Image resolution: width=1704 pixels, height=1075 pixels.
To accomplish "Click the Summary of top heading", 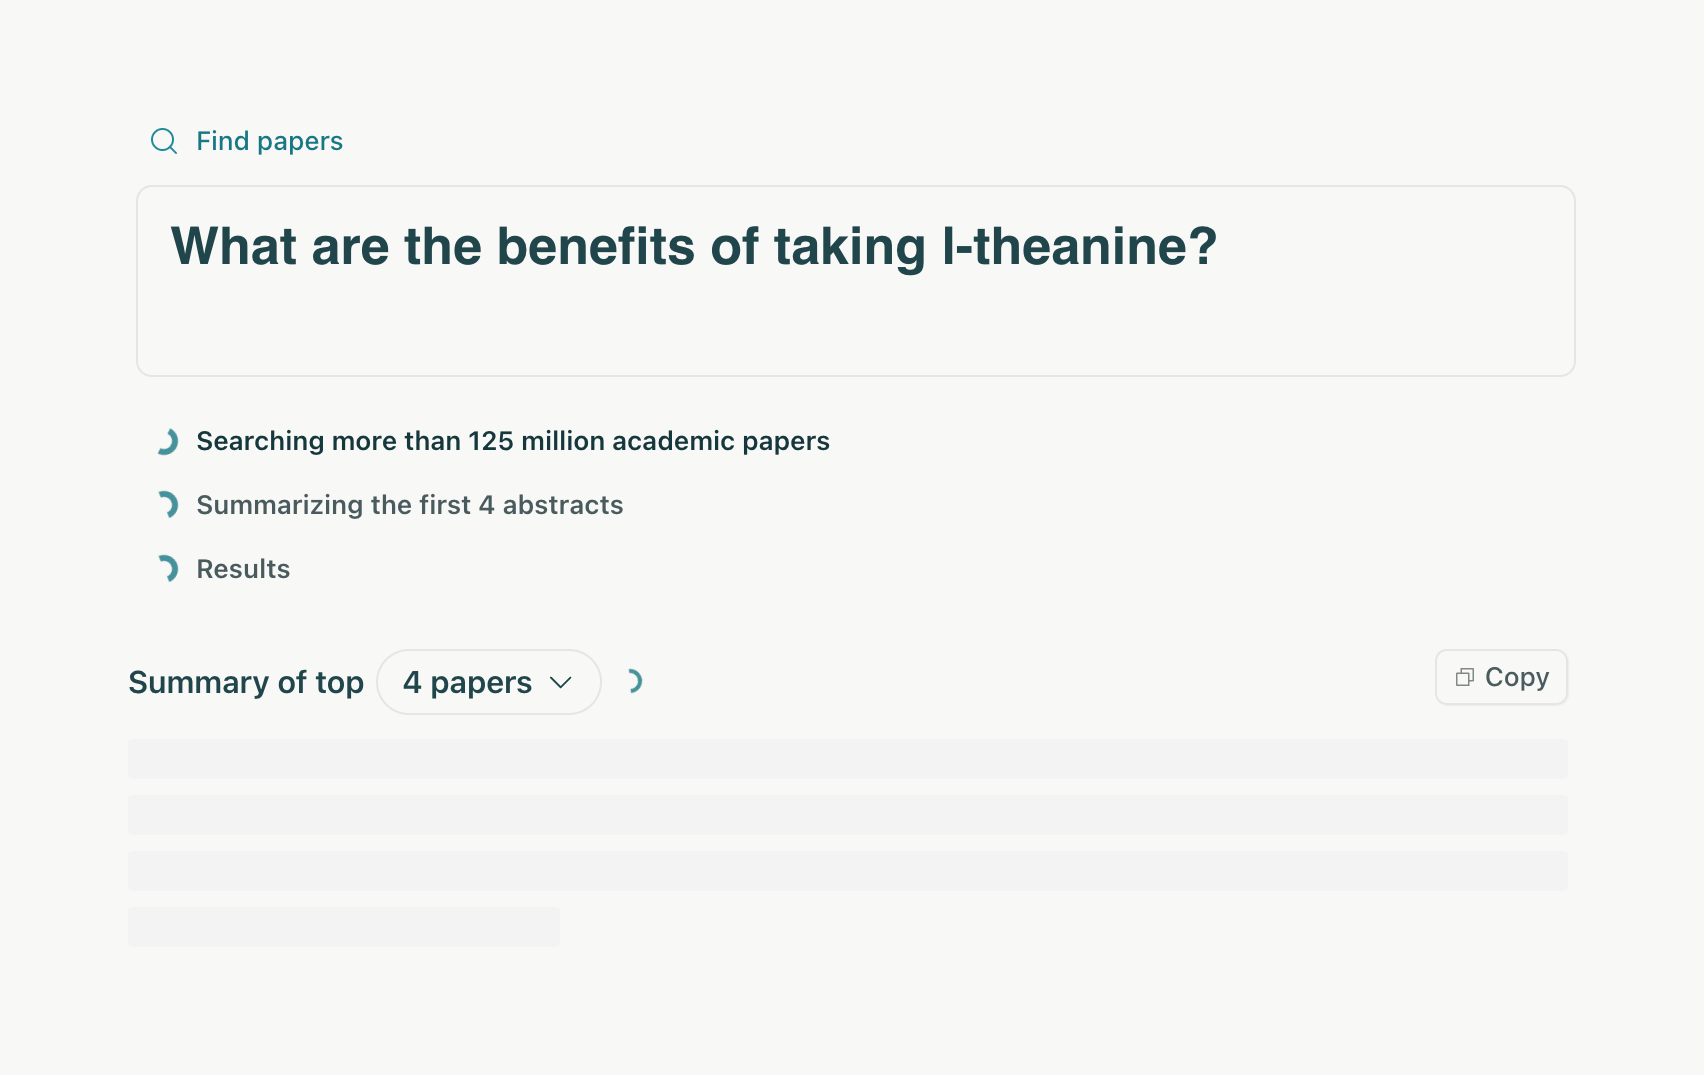I will (x=246, y=682).
